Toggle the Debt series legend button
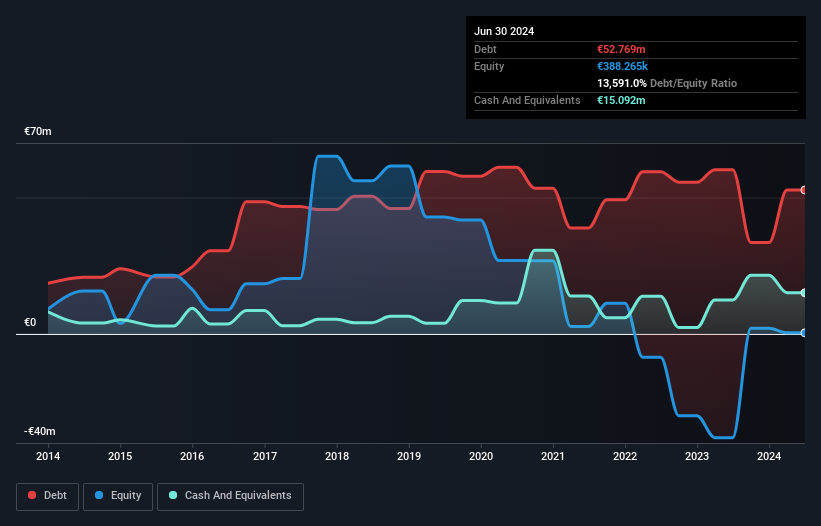Screen dimensions: 821x526 pos(47,496)
